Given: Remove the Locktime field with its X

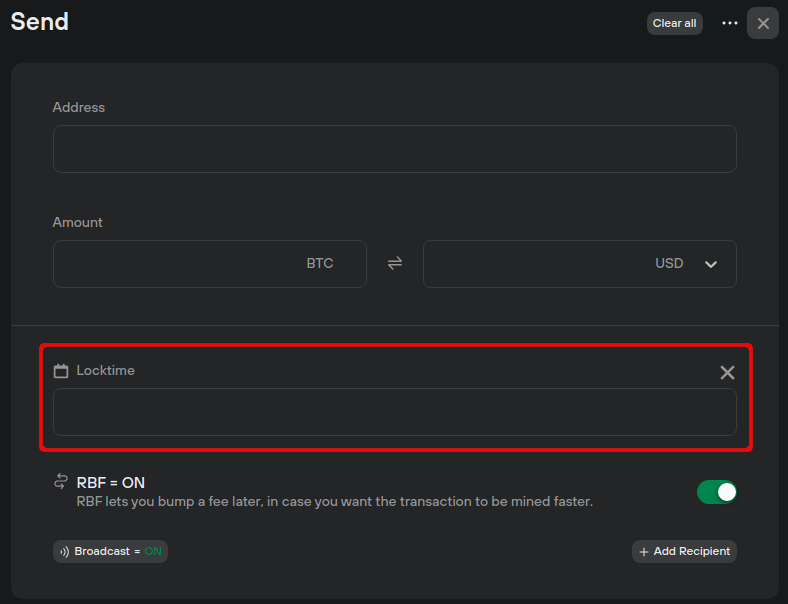Looking at the screenshot, I should click(x=727, y=372).
